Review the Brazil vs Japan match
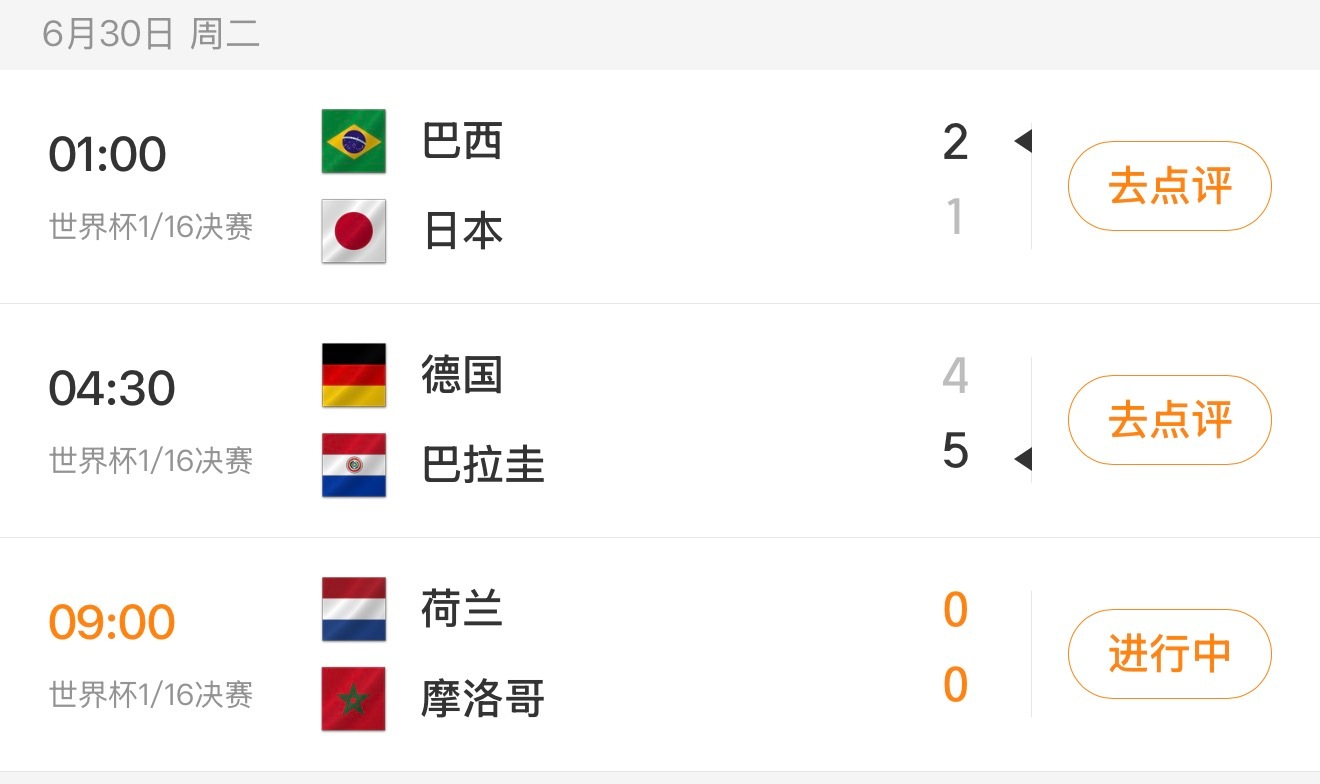 point(1170,186)
